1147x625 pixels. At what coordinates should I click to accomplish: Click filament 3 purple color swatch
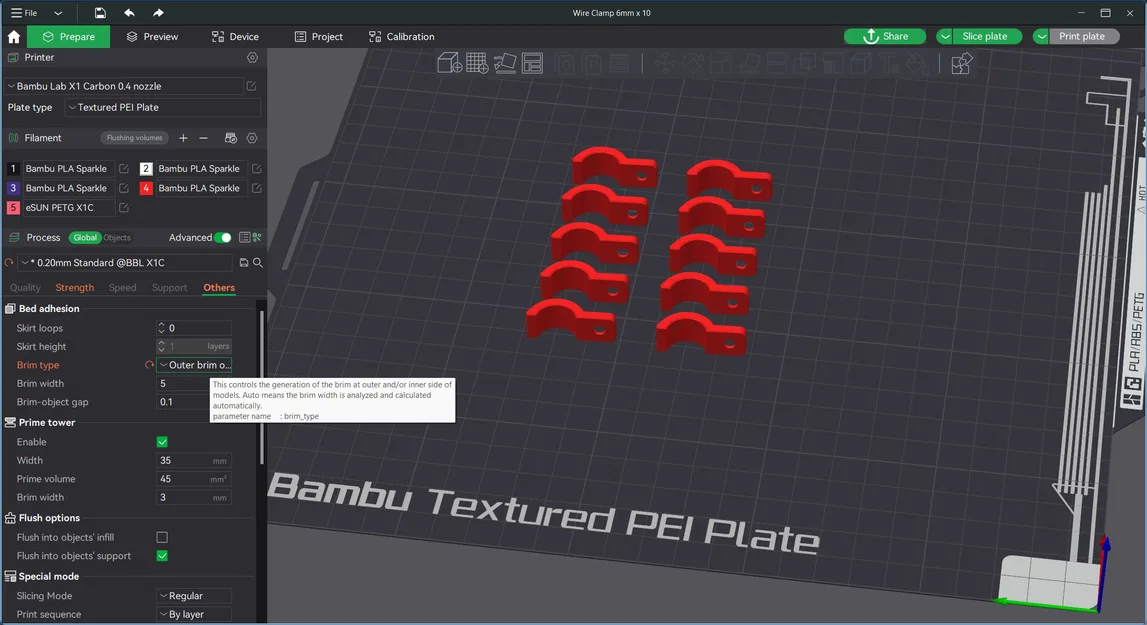click(x=12, y=188)
